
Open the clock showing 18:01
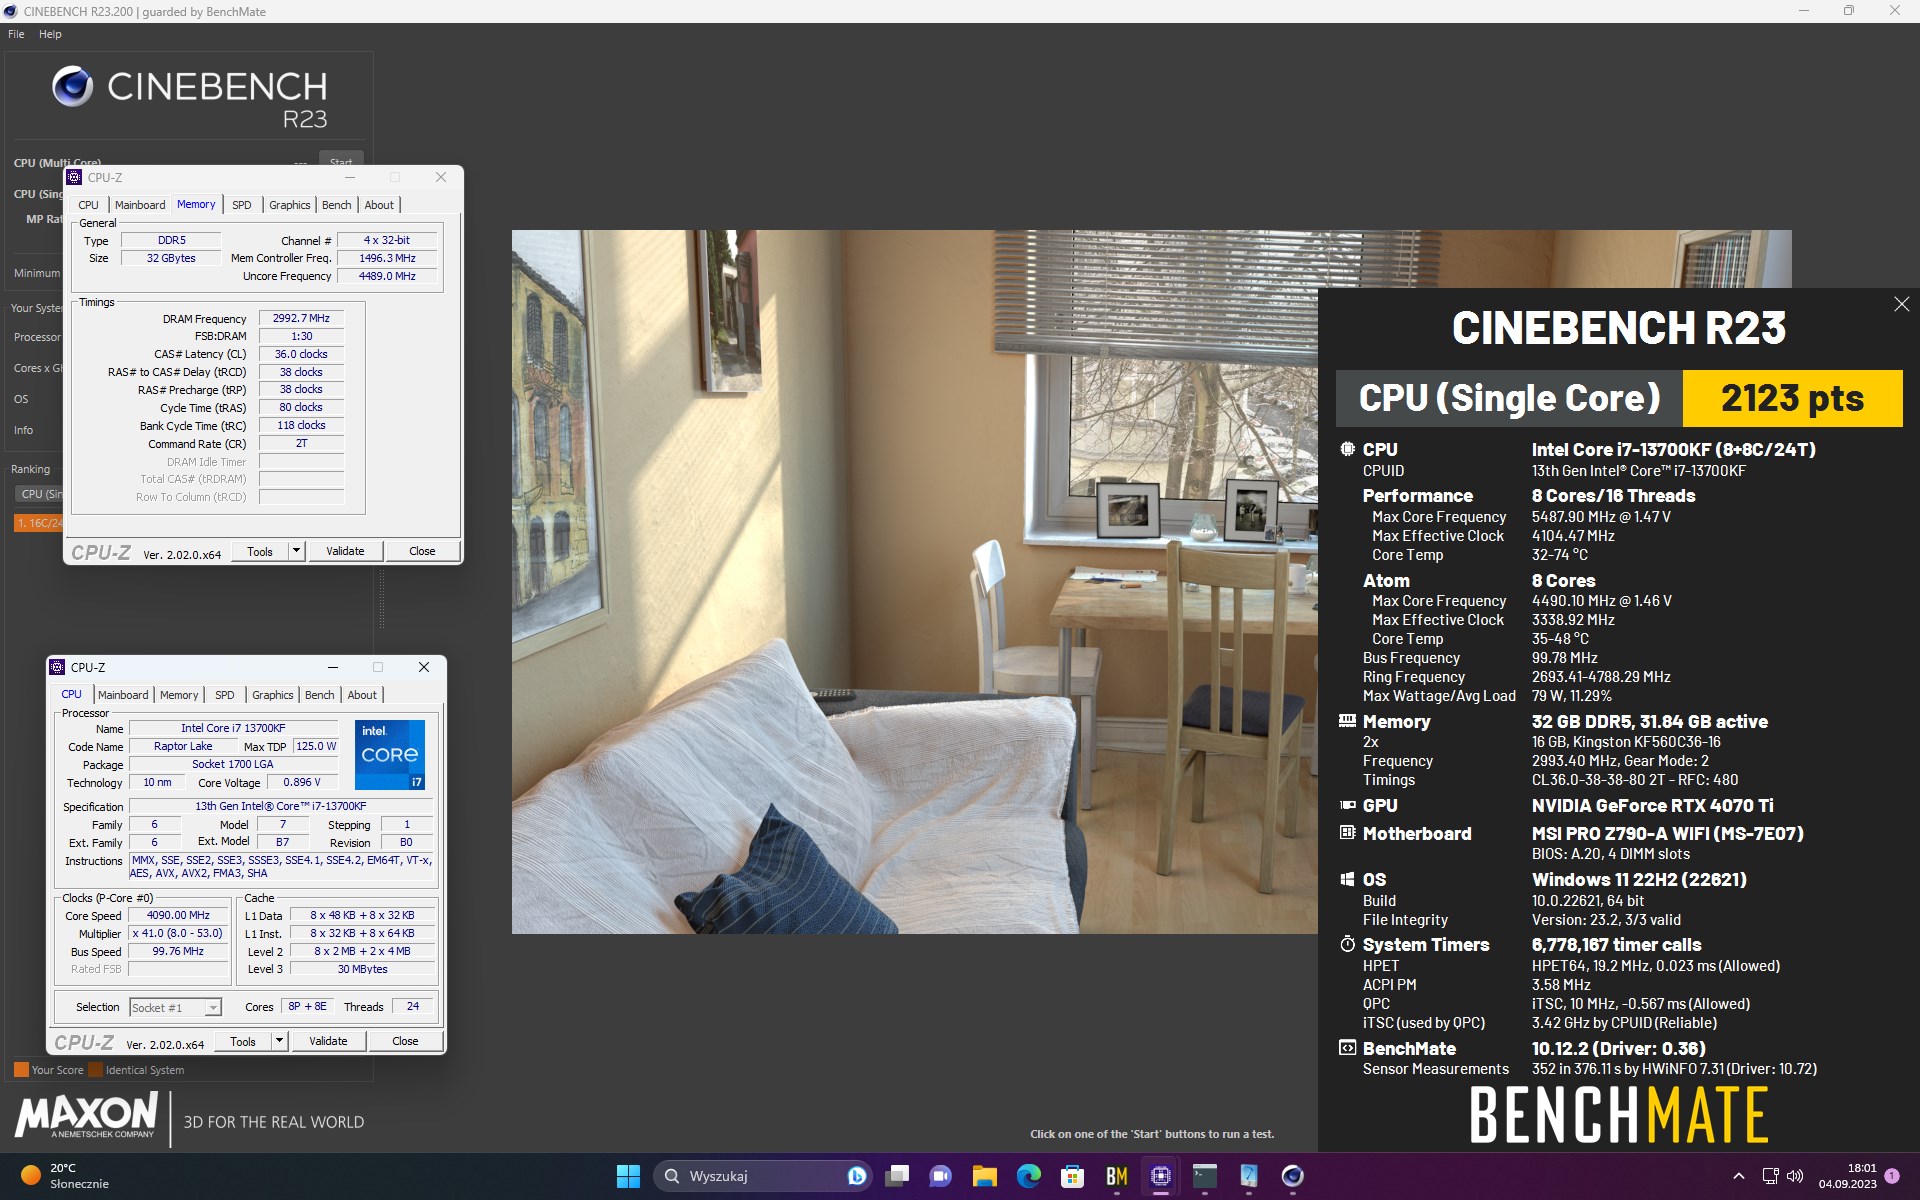pyautogui.click(x=1848, y=1176)
